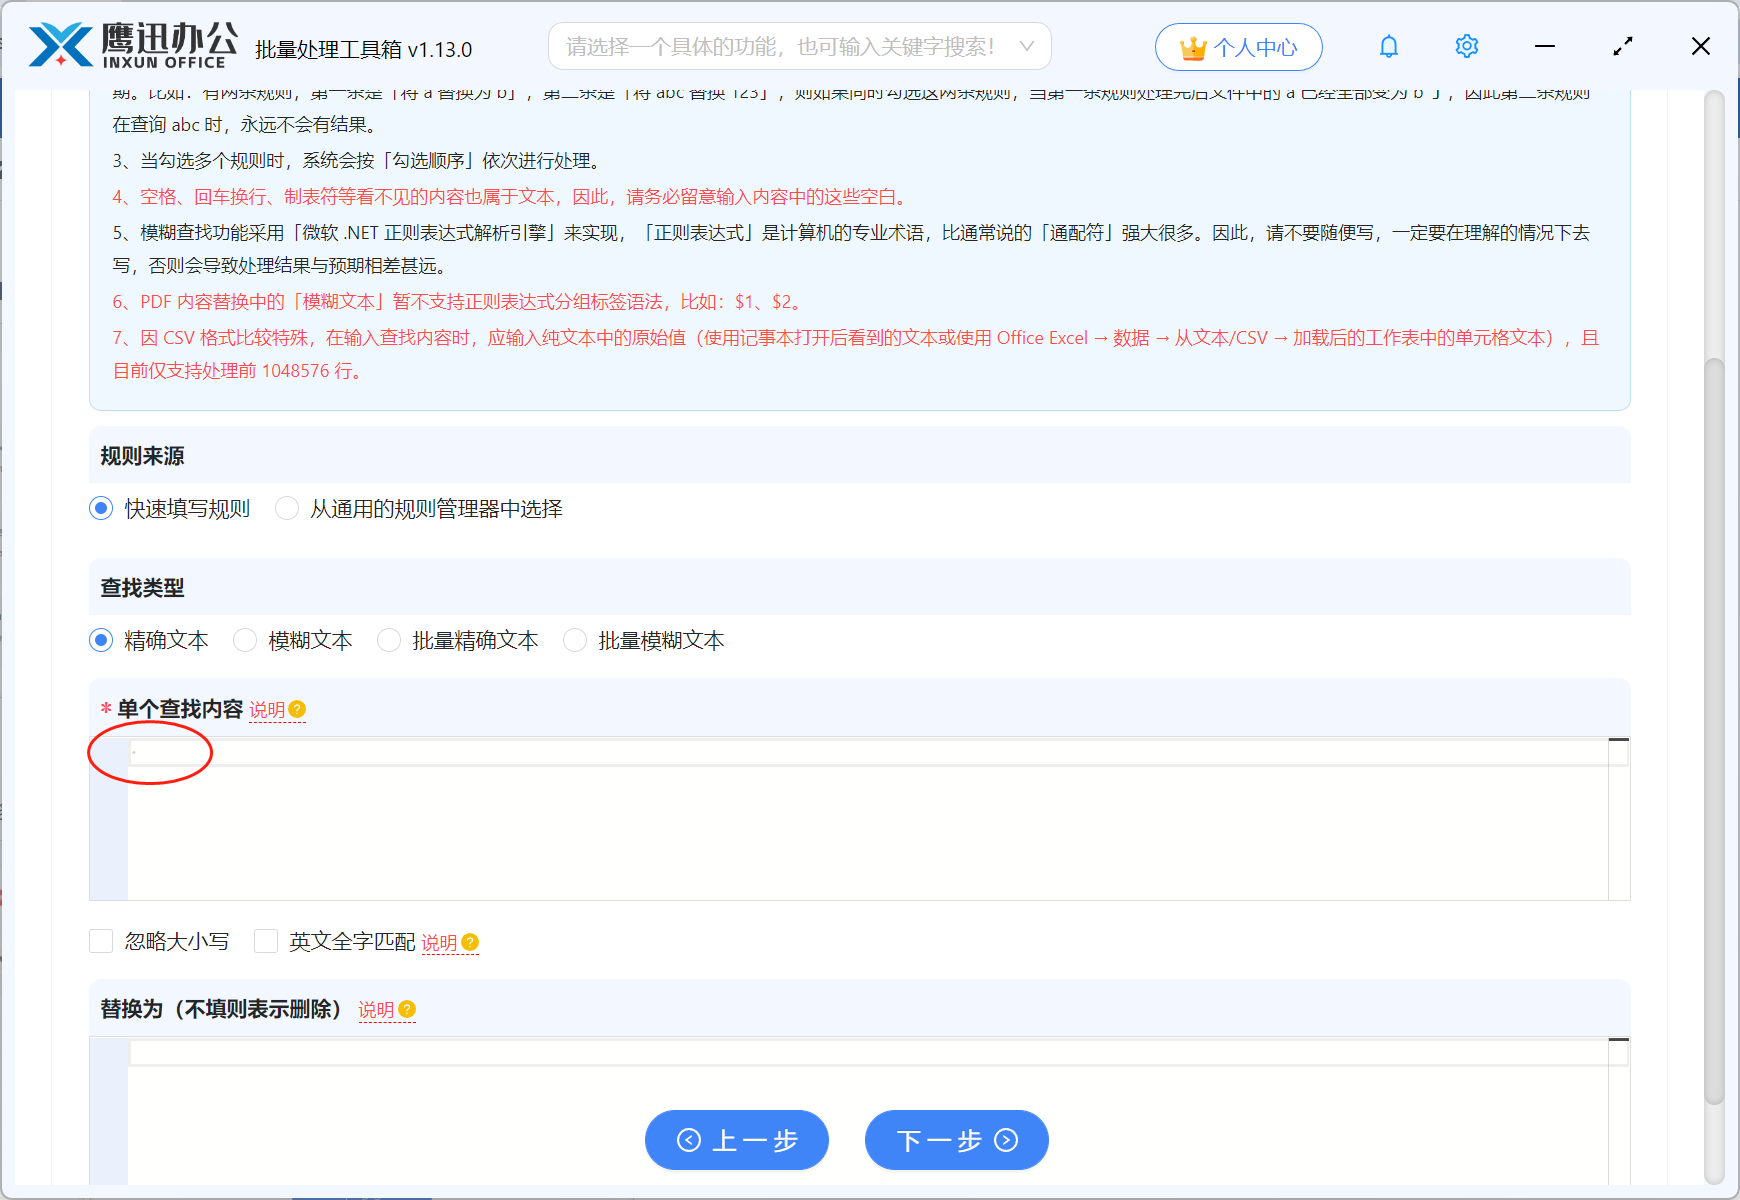
Task: Click the 上一步 button
Action: click(x=737, y=1139)
